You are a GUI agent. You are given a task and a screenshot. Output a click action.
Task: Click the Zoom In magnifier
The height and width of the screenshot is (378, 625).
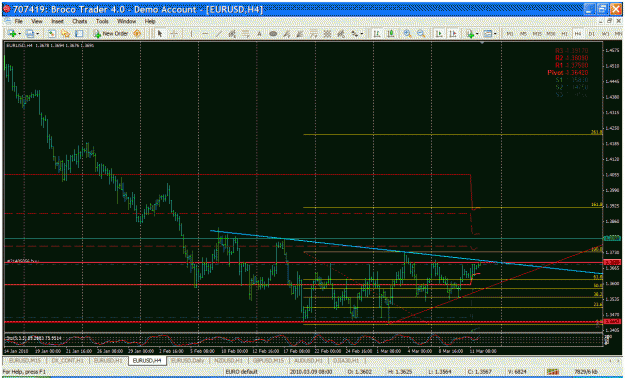(407, 34)
